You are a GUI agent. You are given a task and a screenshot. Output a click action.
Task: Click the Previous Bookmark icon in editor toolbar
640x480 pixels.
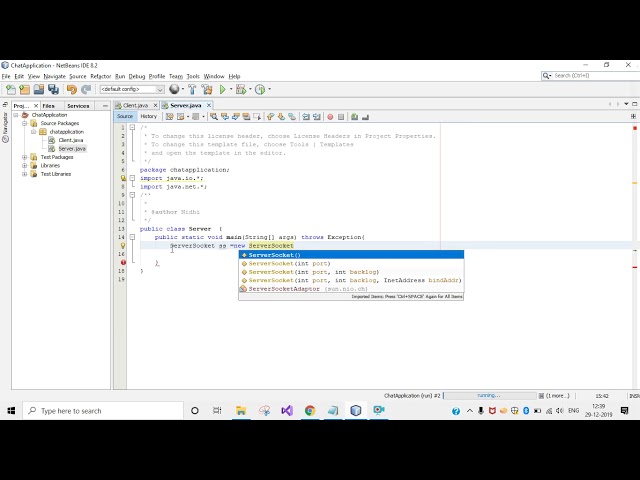[270, 117]
